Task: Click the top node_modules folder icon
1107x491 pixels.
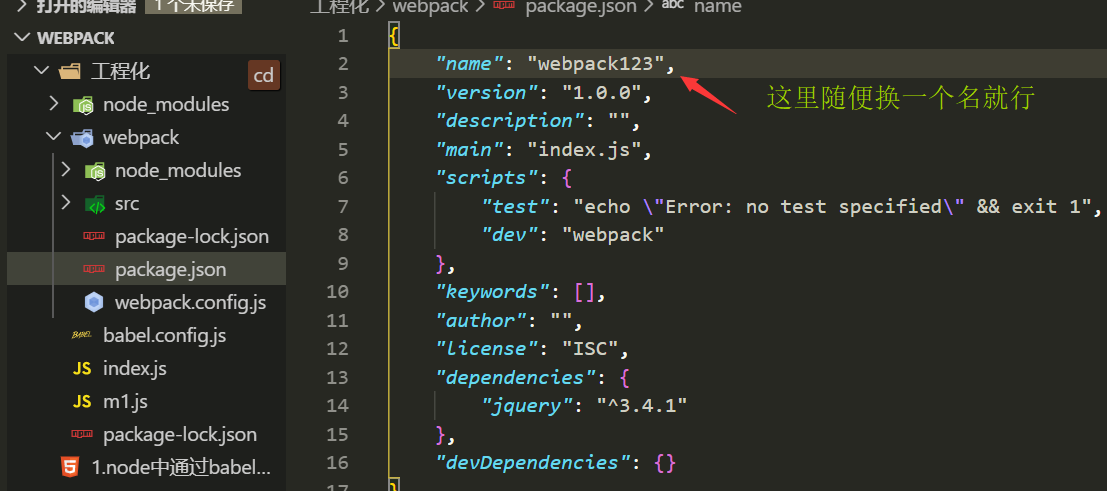Action: pos(83,105)
